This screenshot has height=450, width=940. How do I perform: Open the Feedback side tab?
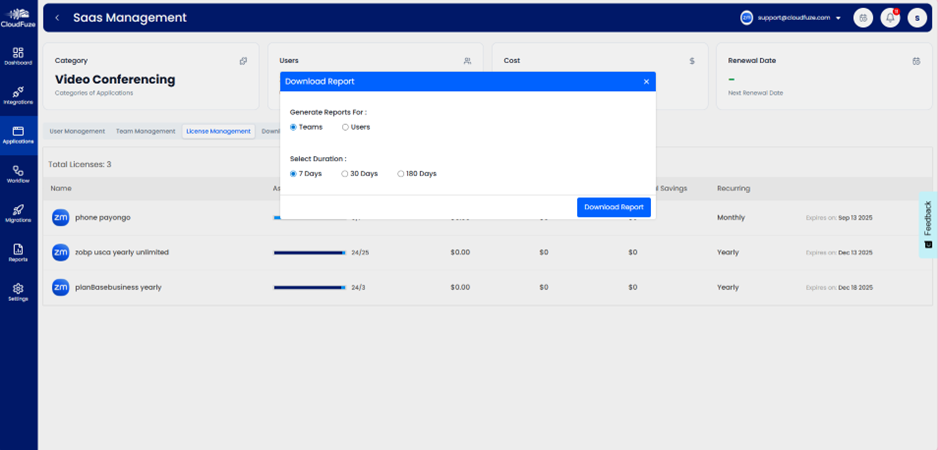click(928, 224)
